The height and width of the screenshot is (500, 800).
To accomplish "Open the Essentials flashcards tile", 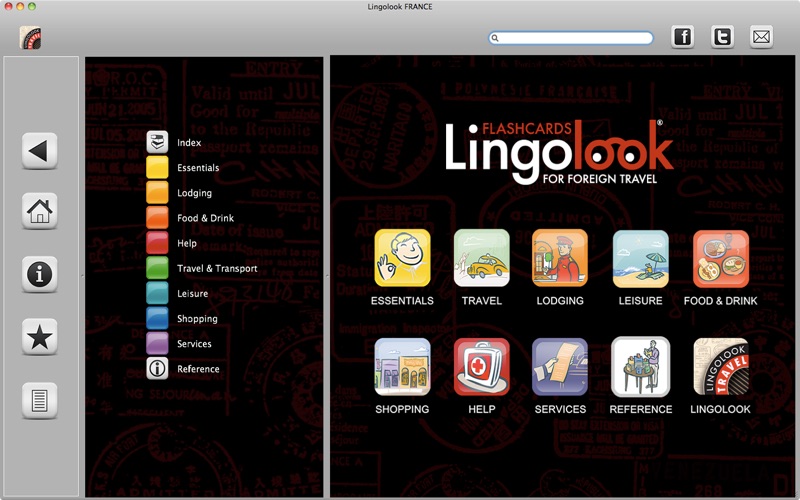I will click(402, 258).
